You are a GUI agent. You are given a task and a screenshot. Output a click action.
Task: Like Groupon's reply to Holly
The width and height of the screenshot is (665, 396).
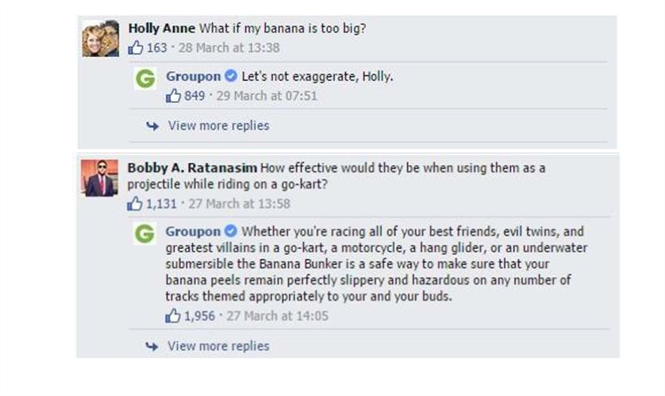(173, 95)
